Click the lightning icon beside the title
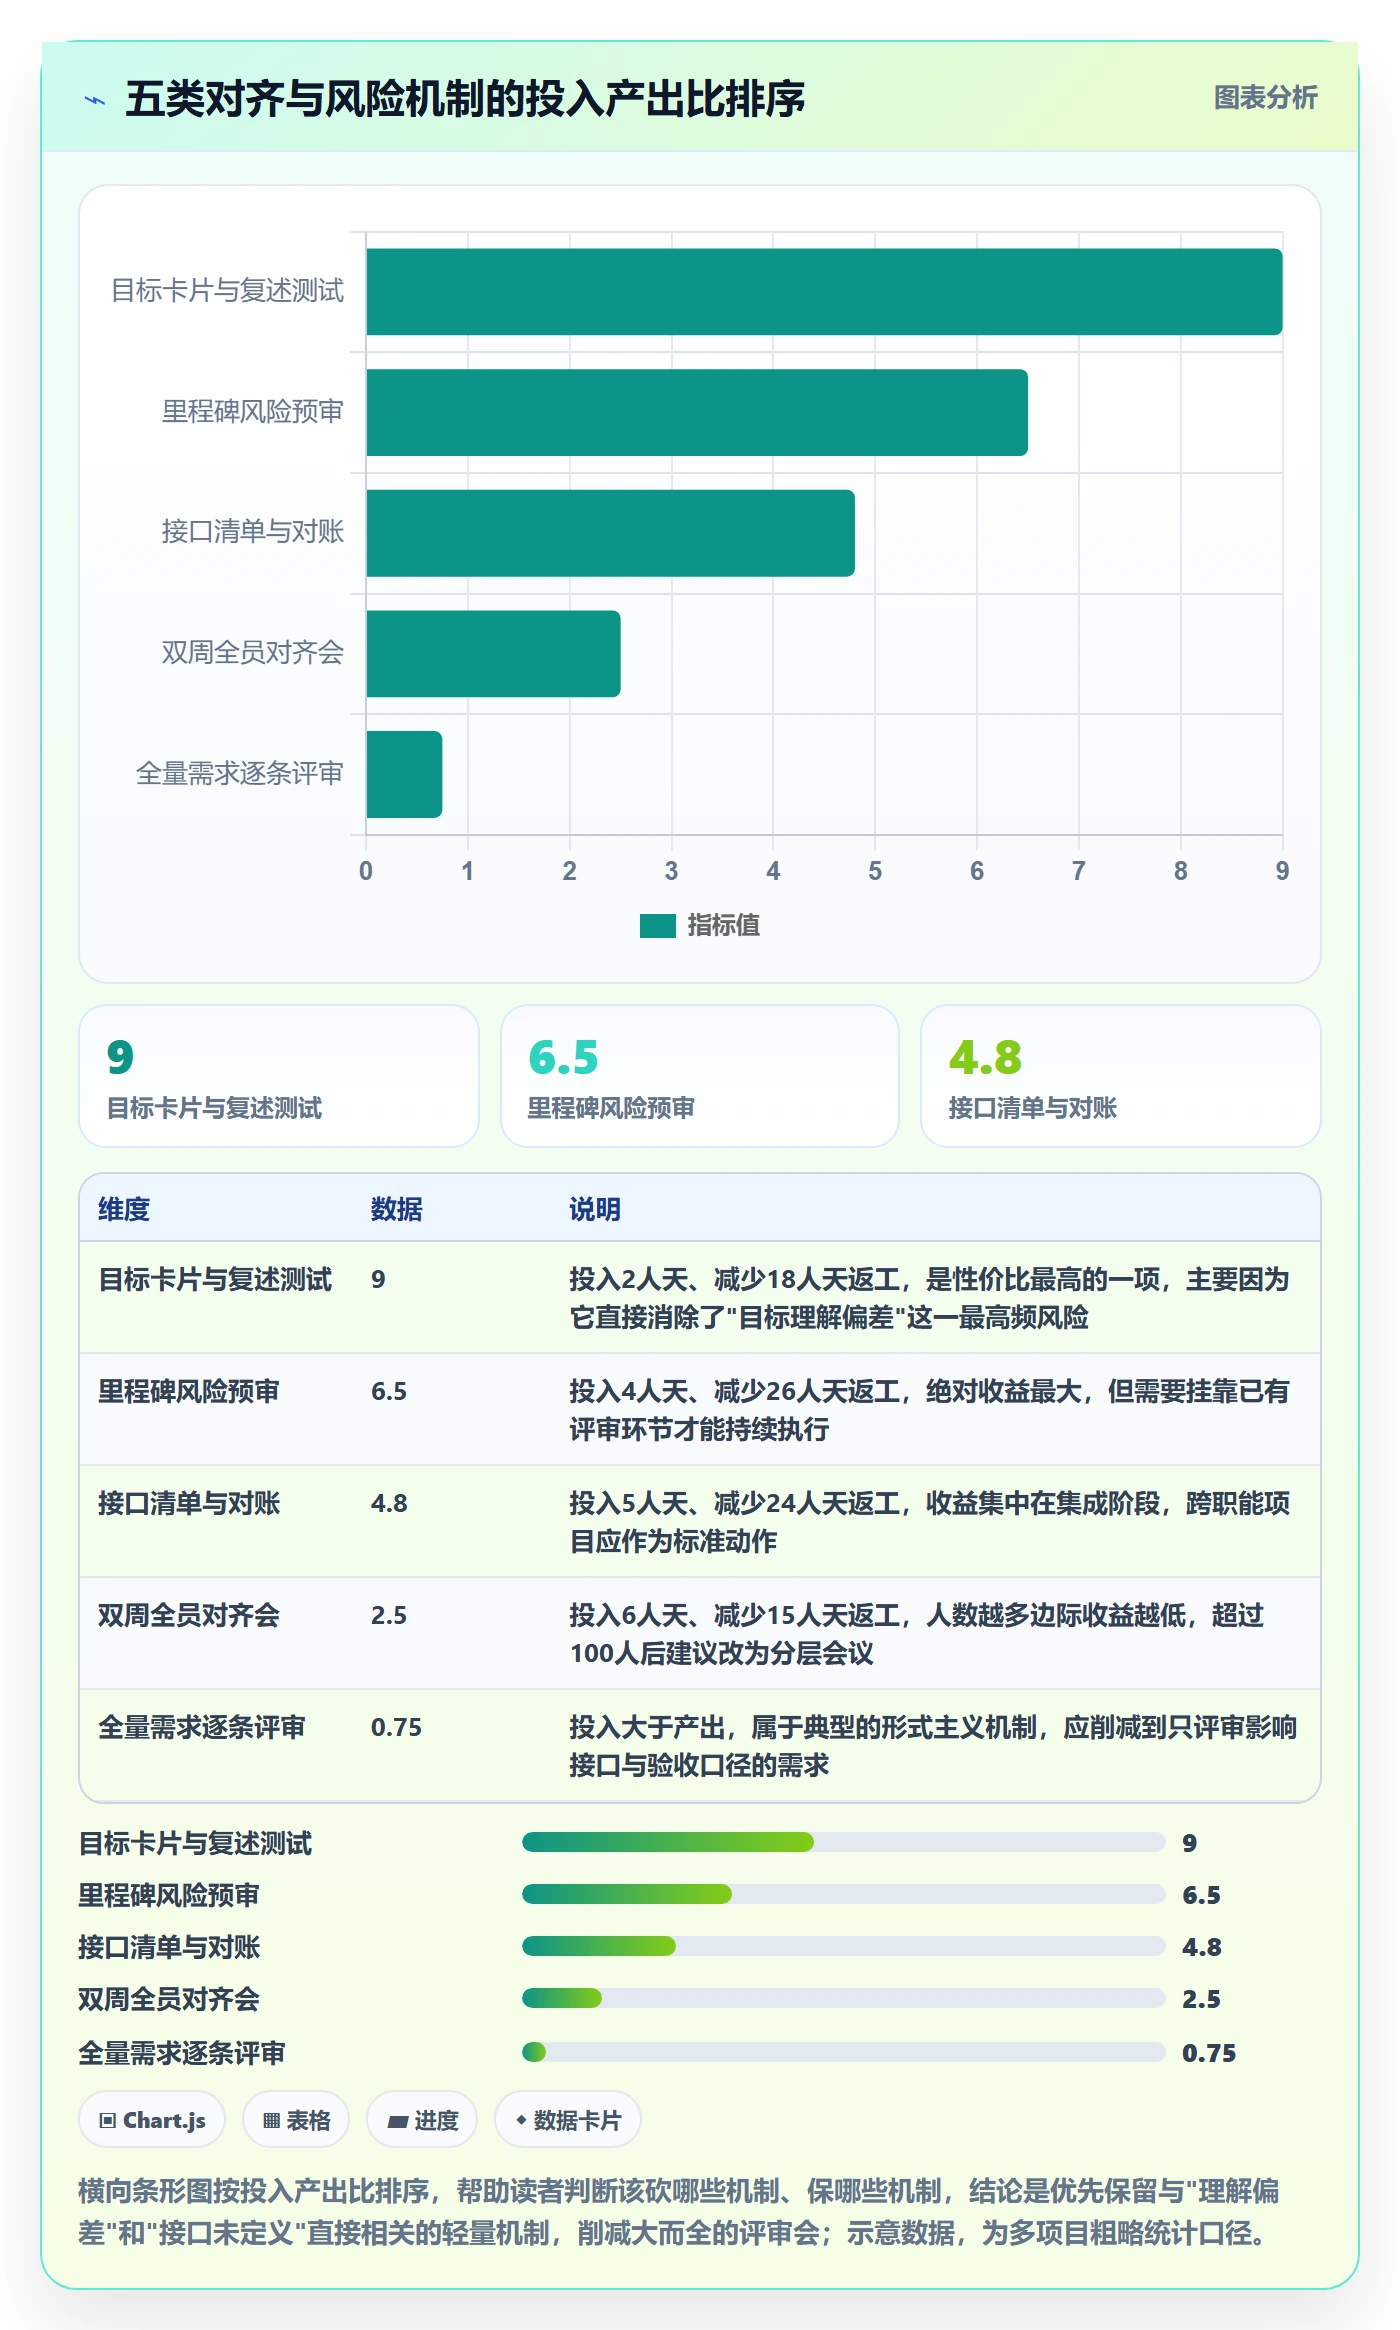1400x2330 pixels. (x=95, y=99)
